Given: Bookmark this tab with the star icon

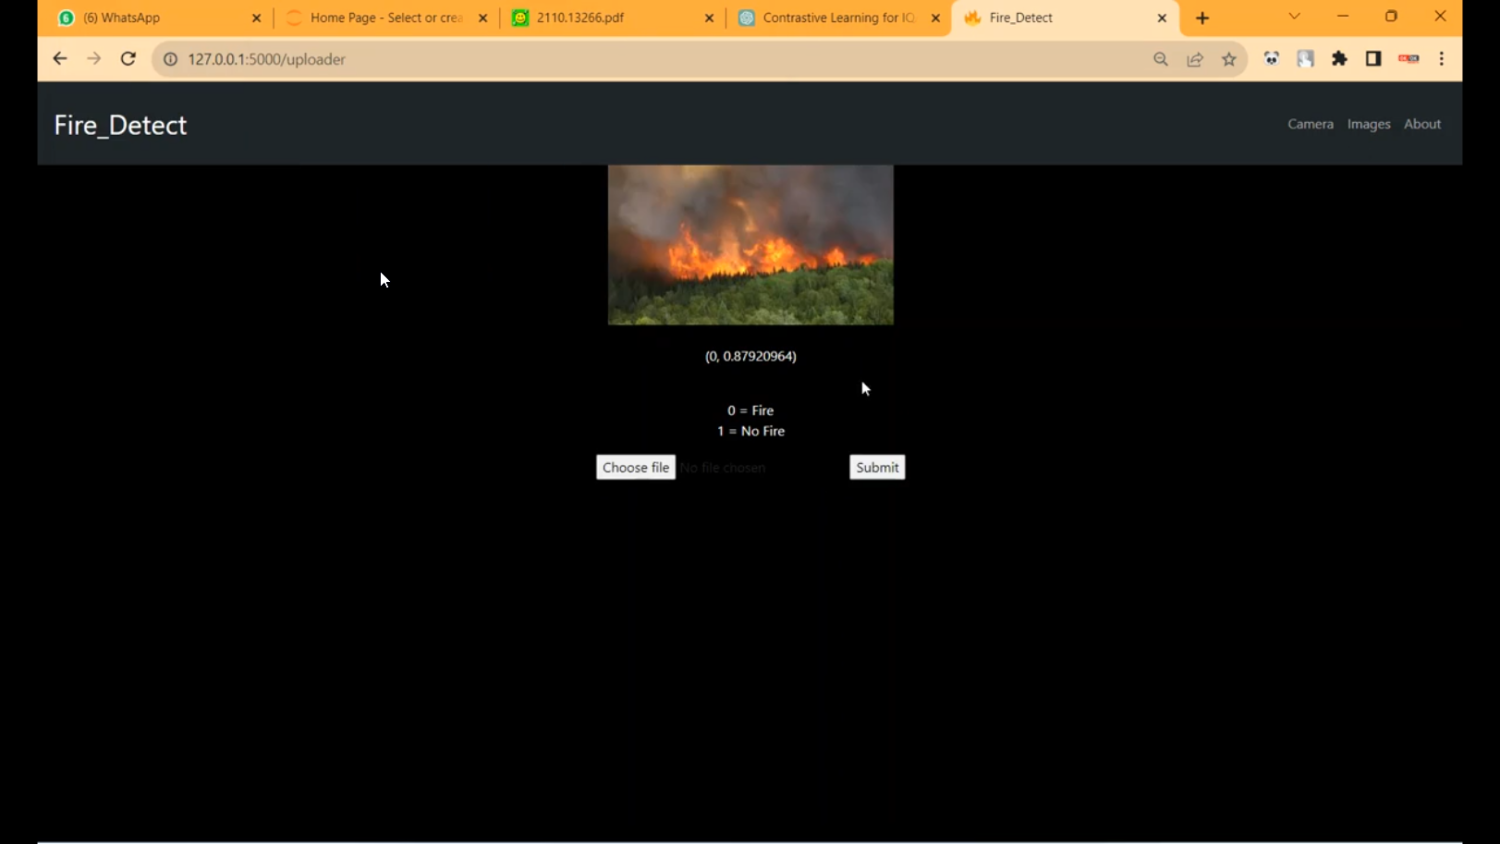Looking at the screenshot, I should 1229,59.
